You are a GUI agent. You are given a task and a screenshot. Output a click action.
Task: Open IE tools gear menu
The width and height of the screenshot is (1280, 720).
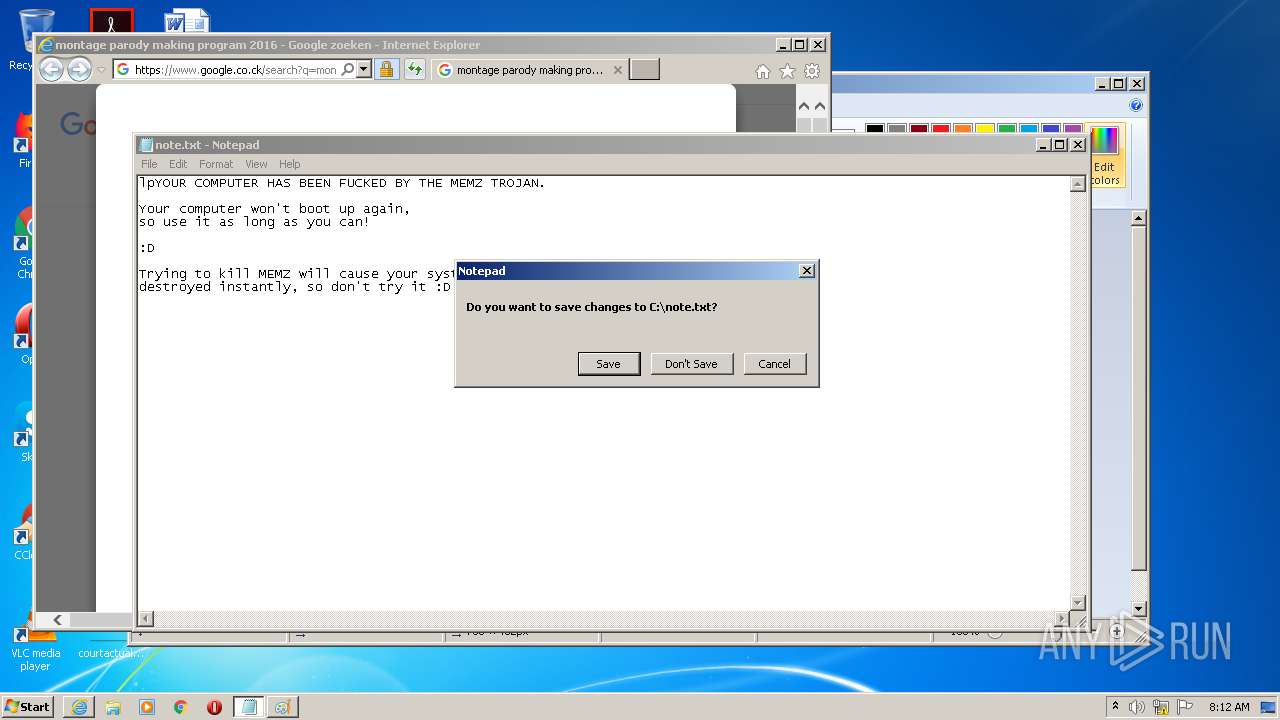pos(812,71)
